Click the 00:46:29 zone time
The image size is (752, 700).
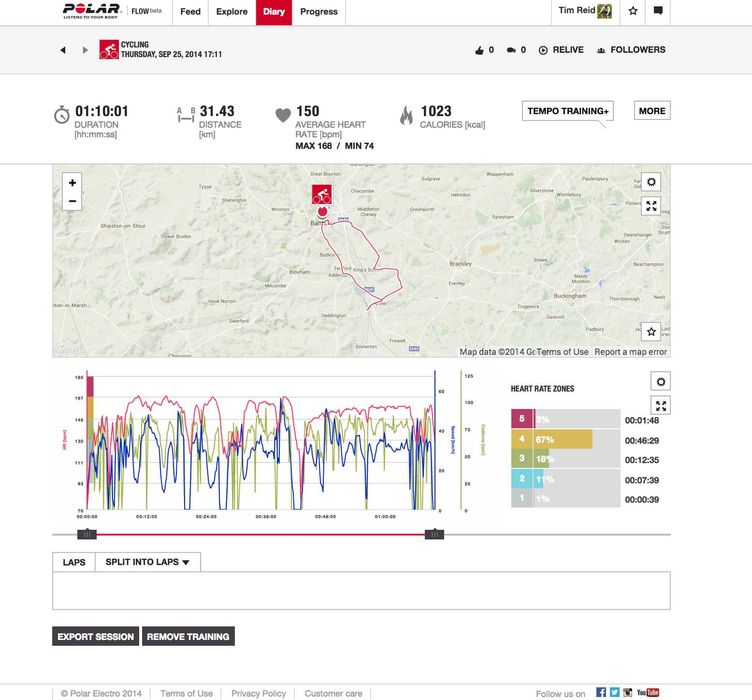click(642, 441)
